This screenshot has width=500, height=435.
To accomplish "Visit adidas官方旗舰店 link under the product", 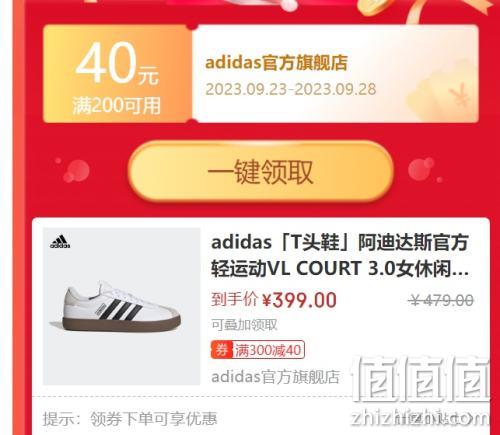I will tap(275, 377).
